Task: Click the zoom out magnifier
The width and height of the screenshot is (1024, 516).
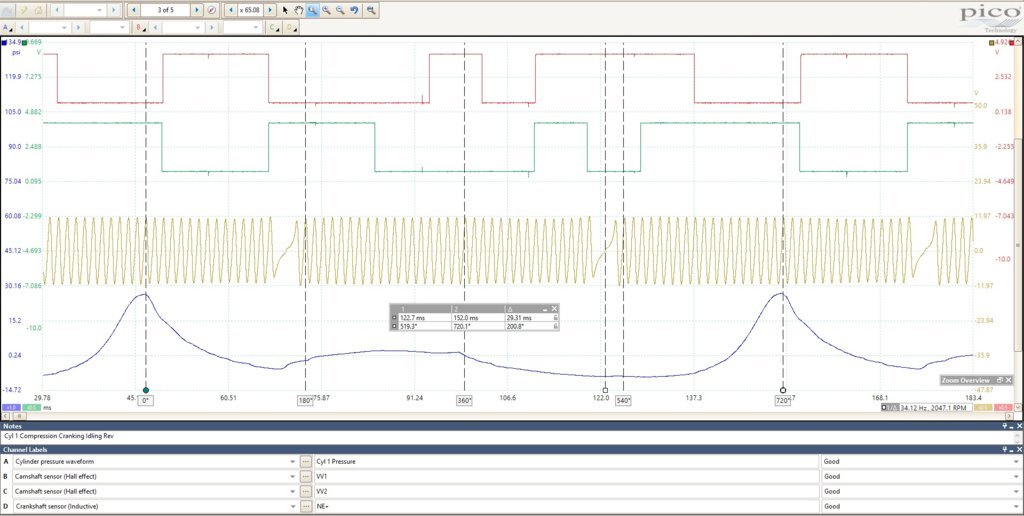Action: tap(340, 10)
